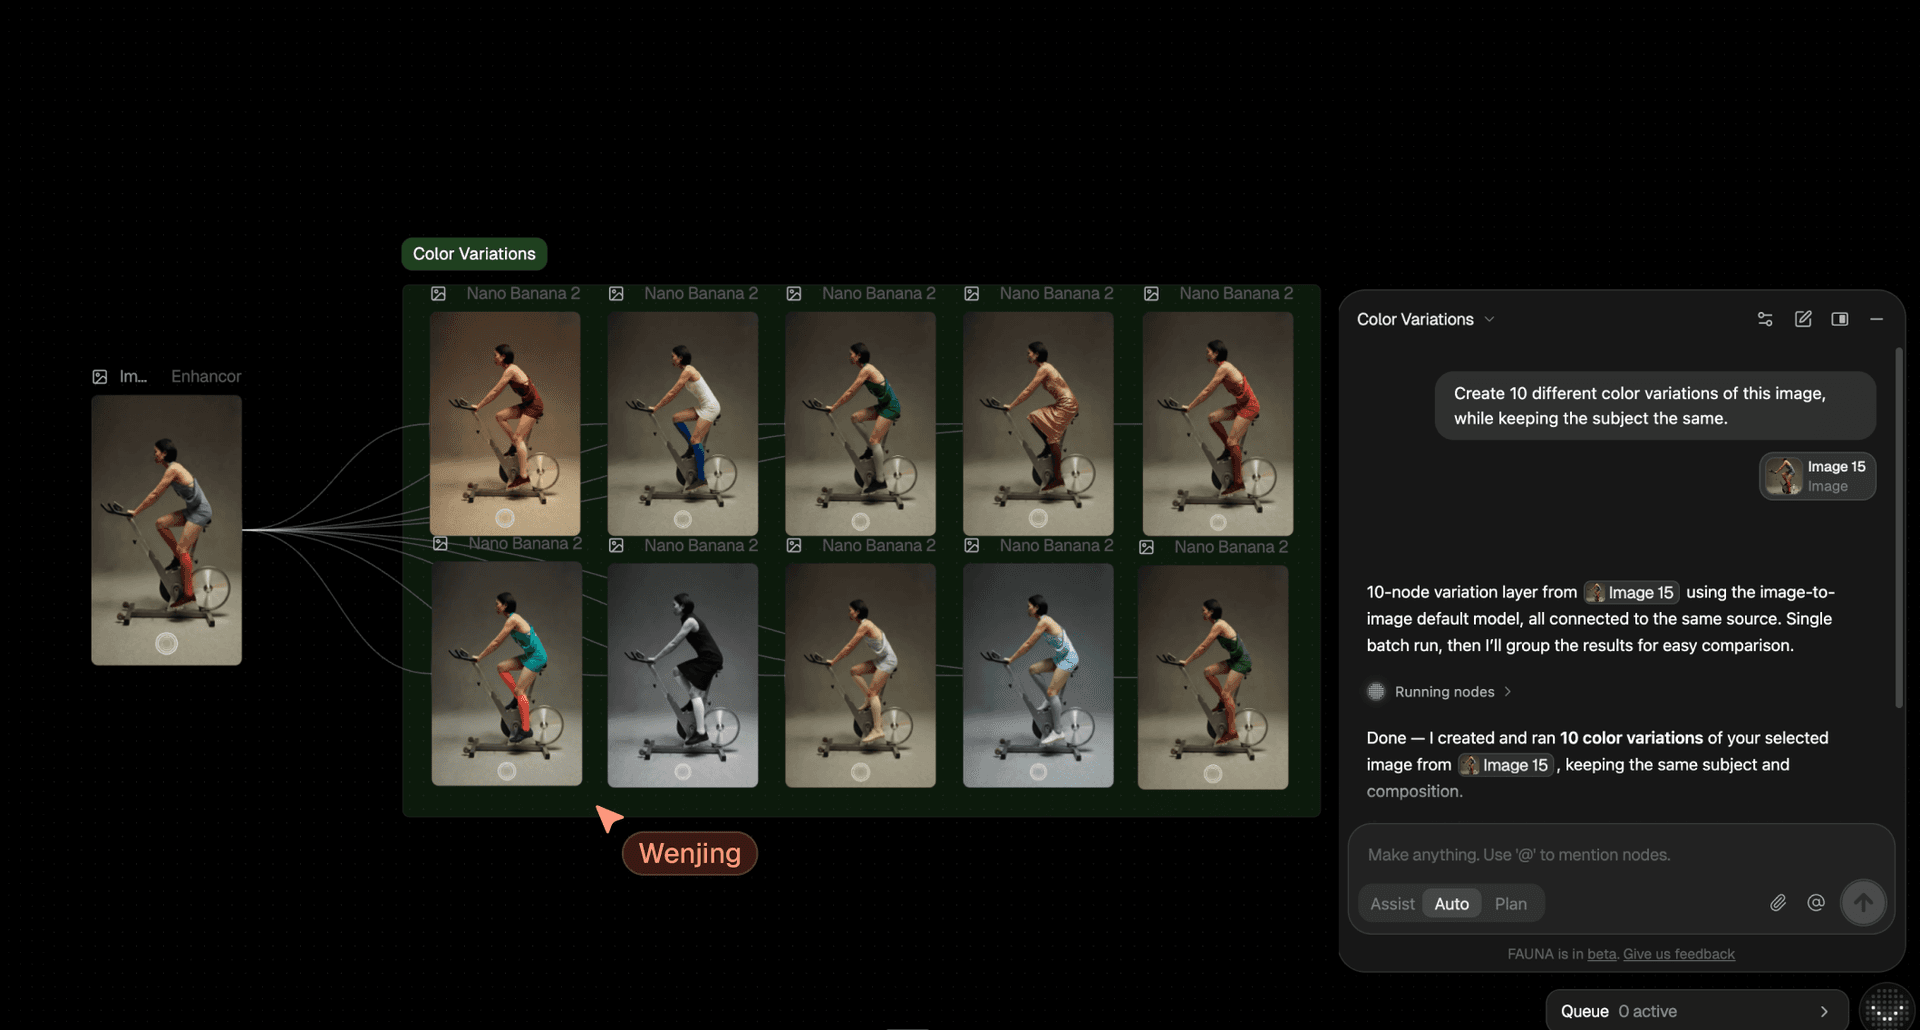Viewport: 1920px width, 1030px height.
Task: Switch to Plan mode
Action: click(1510, 904)
